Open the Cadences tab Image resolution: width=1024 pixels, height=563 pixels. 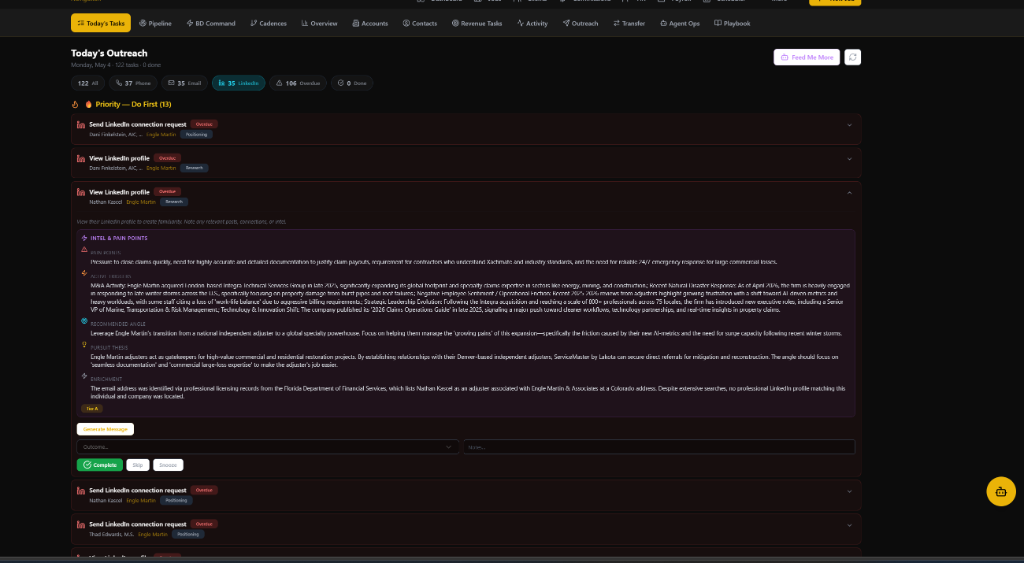click(x=268, y=24)
